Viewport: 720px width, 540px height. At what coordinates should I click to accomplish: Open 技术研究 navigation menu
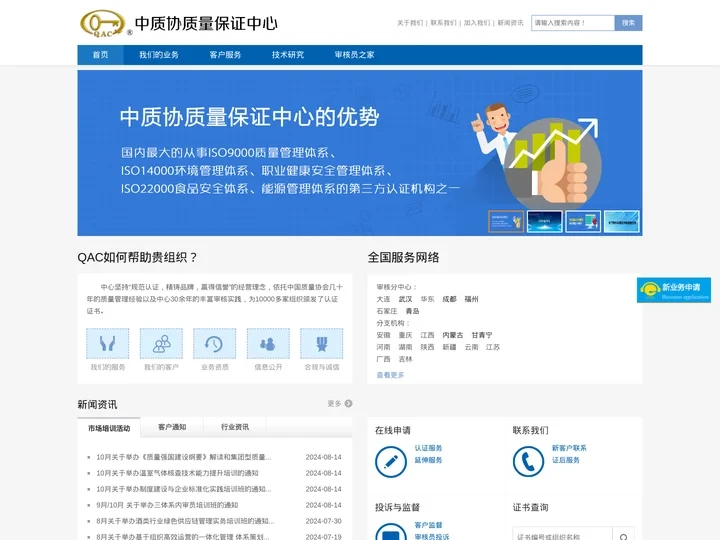(x=288, y=55)
